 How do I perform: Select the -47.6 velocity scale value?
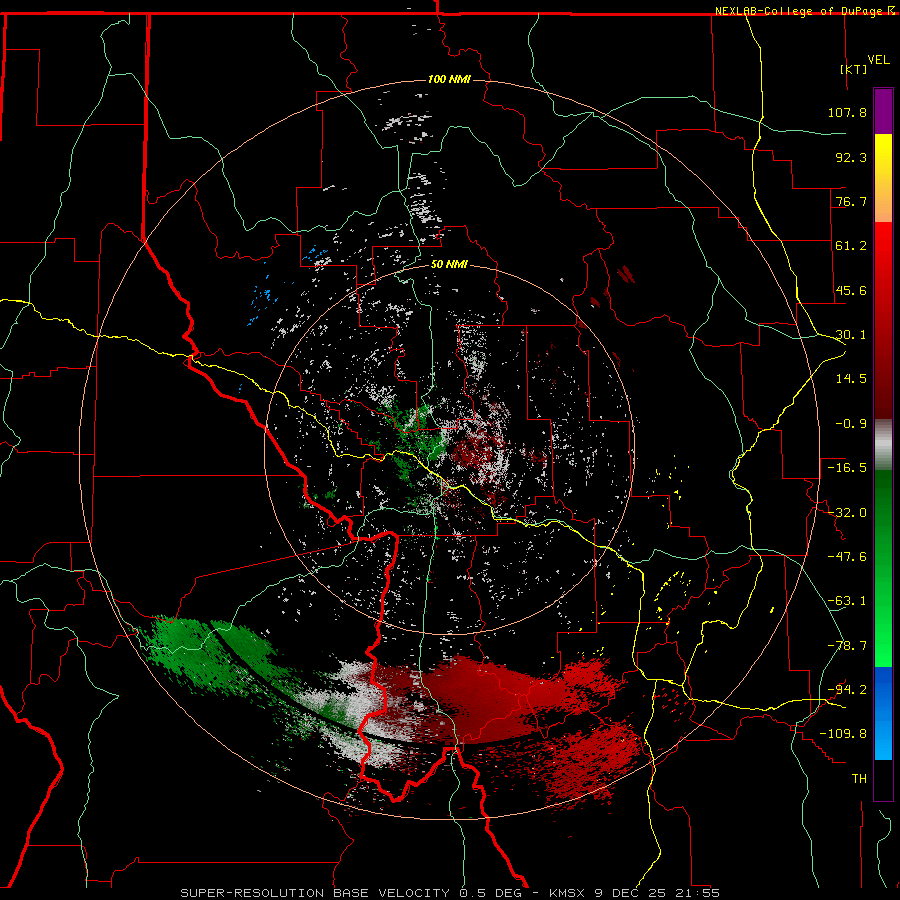(x=847, y=557)
